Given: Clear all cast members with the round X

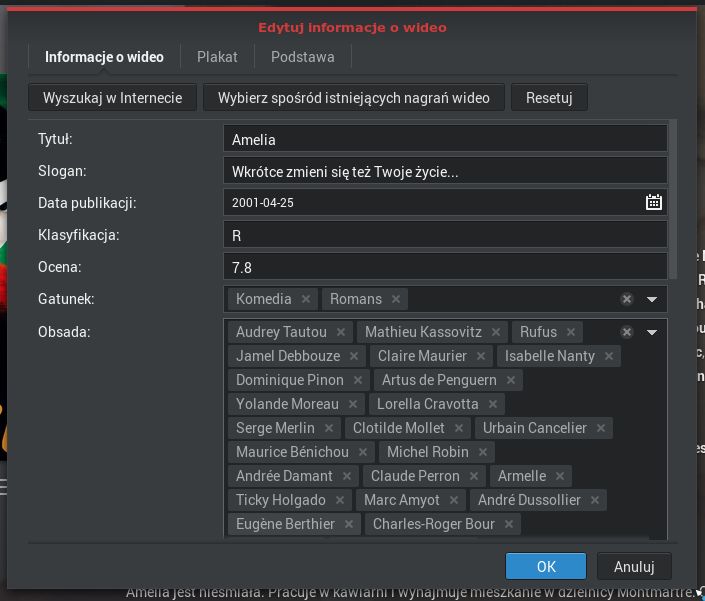Looking at the screenshot, I should click(x=627, y=332).
